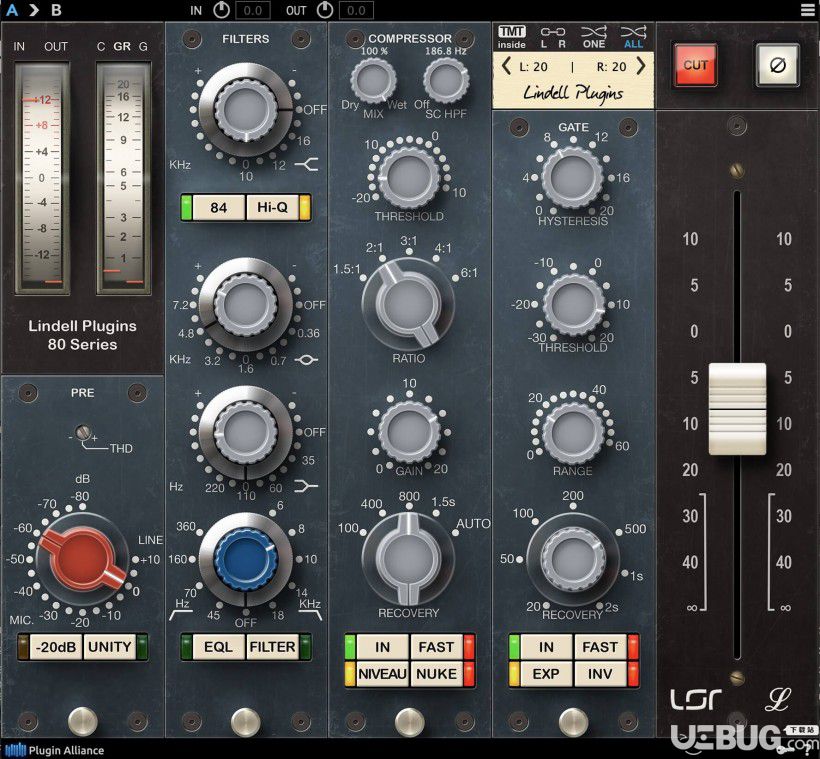Image resolution: width=820 pixels, height=759 pixels.
Task: Click the low shelf curve icon
Action: pos(306,486)
